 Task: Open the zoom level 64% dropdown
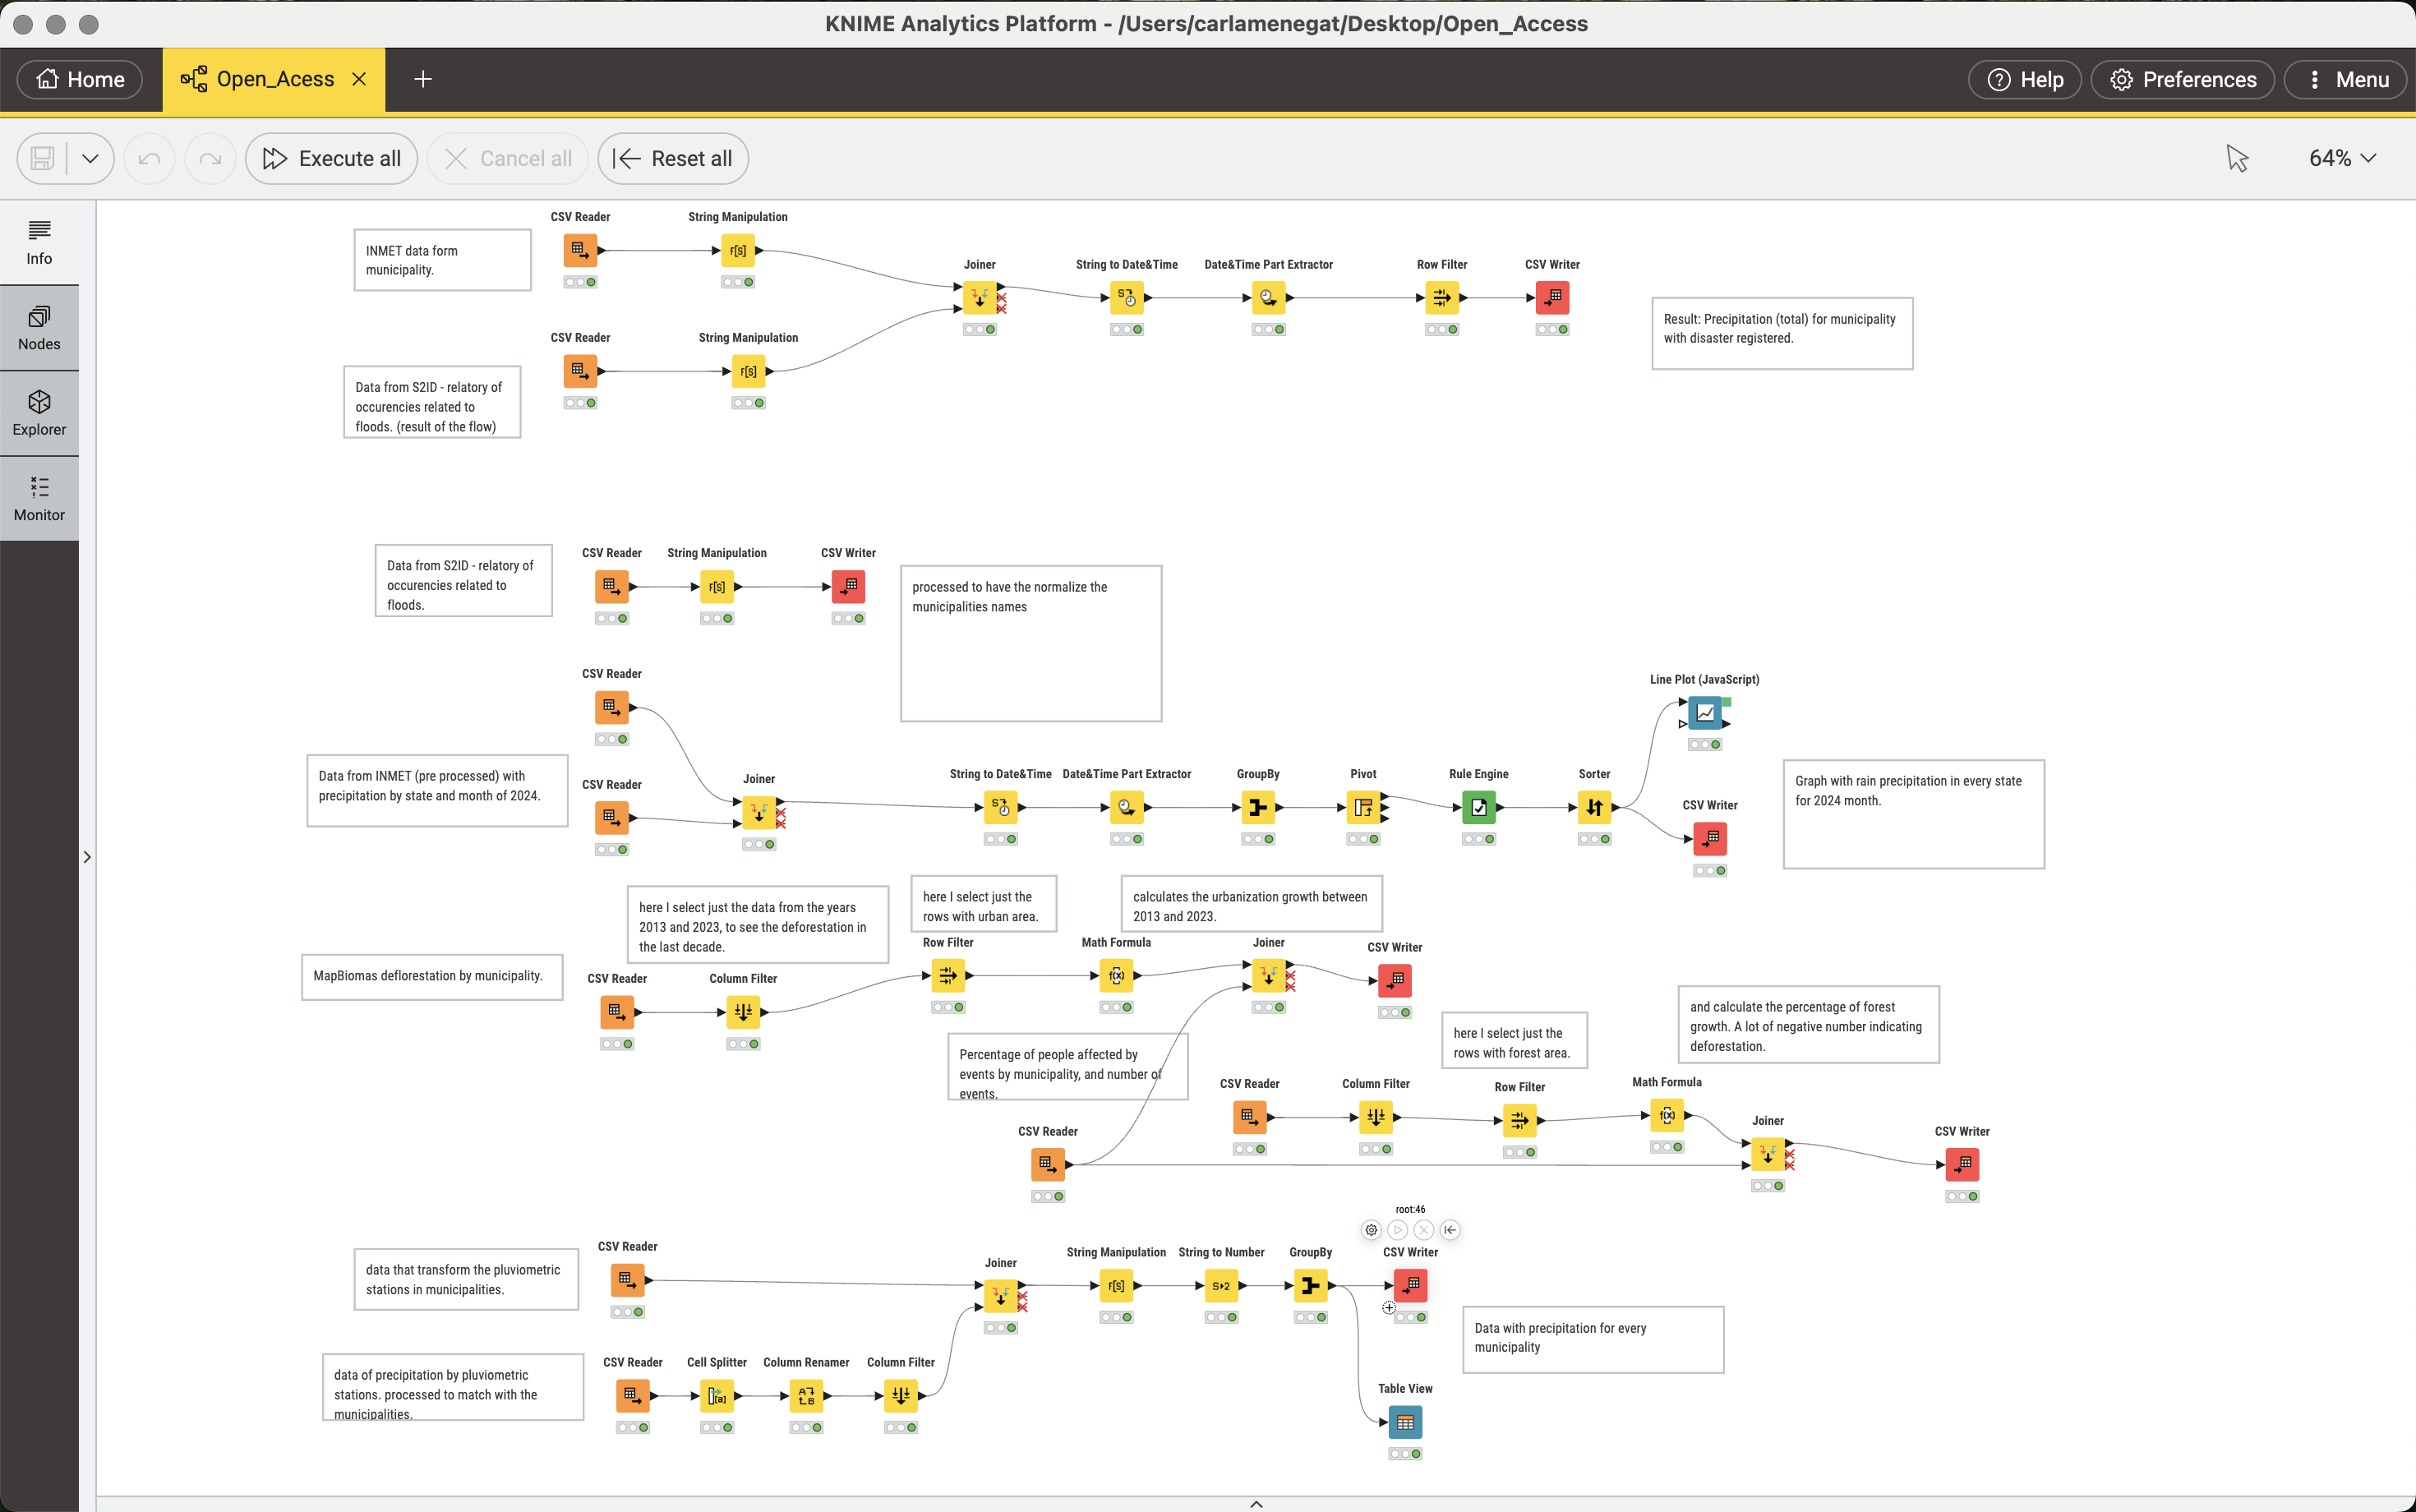point(2342,159)
